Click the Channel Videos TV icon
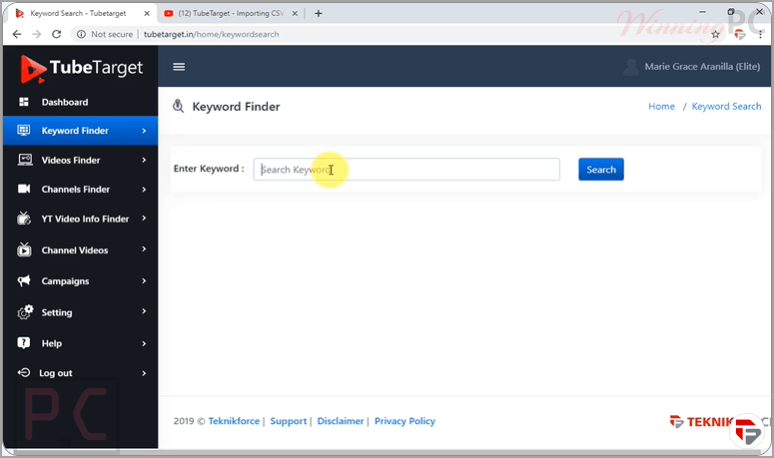This screenshot has width=774, height=458. 24,250
